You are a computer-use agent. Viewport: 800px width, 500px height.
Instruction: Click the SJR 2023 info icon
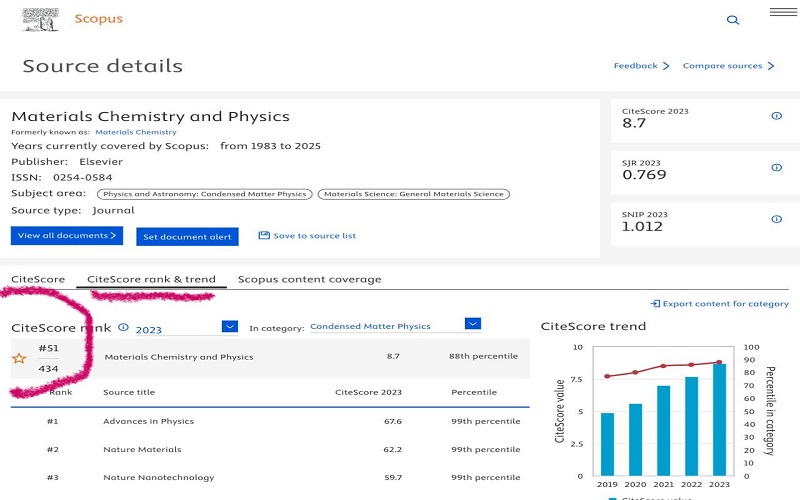coord(776,168)
